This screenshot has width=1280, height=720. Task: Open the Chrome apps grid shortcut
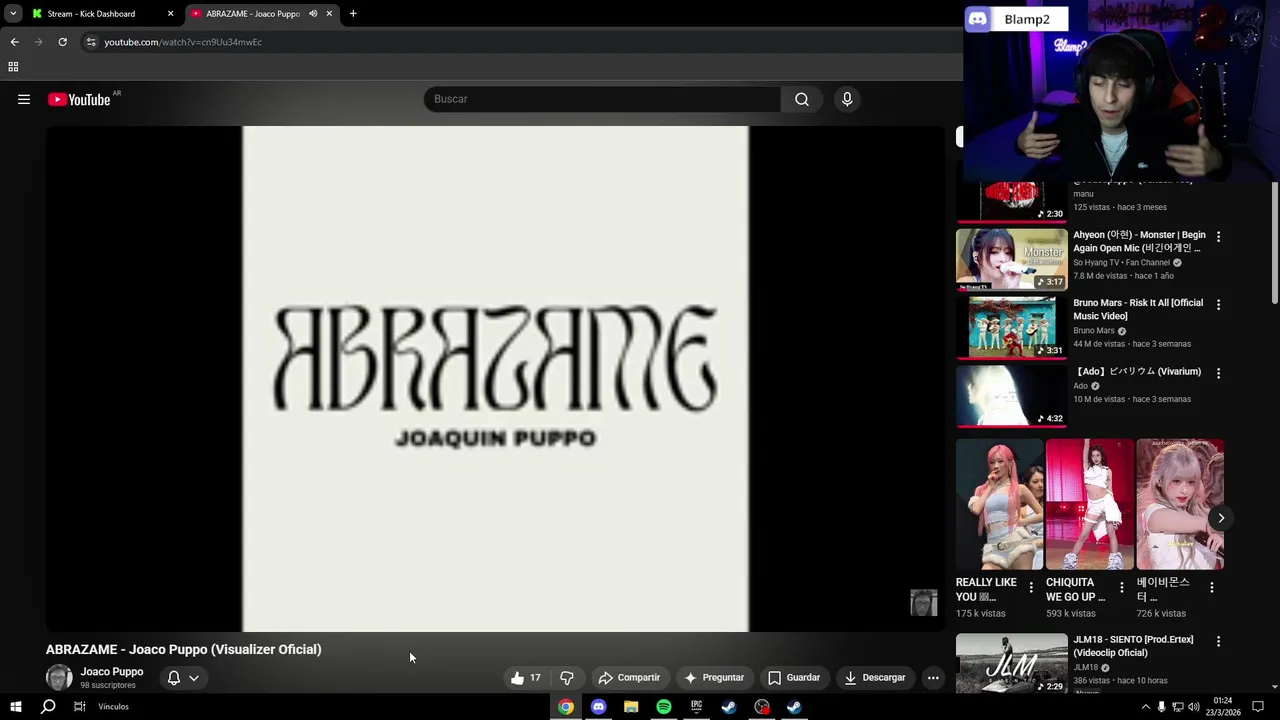13,67
